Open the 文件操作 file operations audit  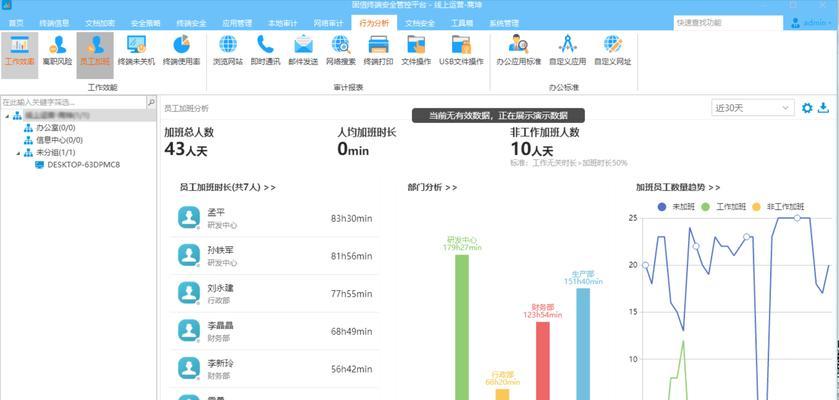pyautogui.click(x=416, y=50)
